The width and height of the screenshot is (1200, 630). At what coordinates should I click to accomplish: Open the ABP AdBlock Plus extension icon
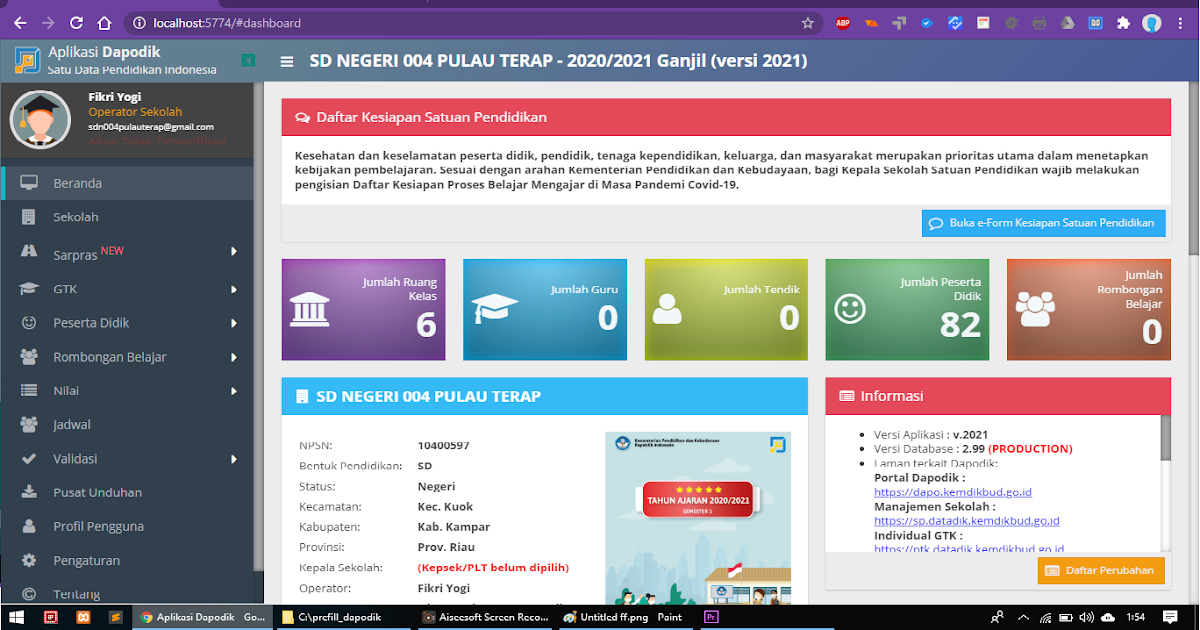[843, 22]
